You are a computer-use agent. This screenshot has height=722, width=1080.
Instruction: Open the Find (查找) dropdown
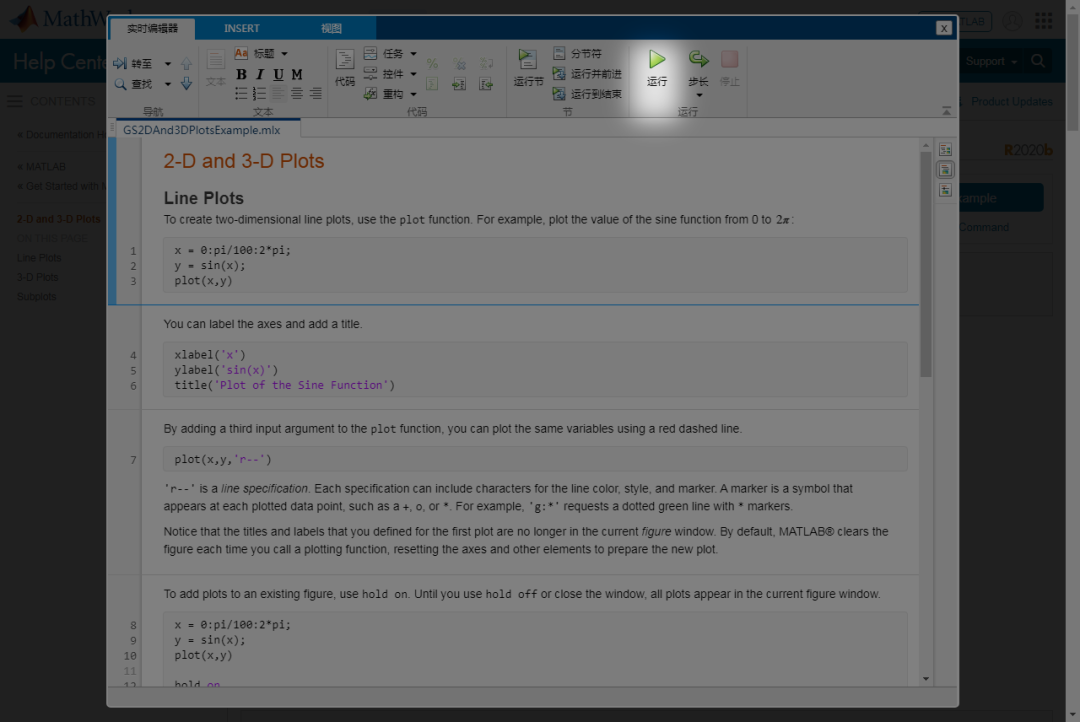pos(167,84)
